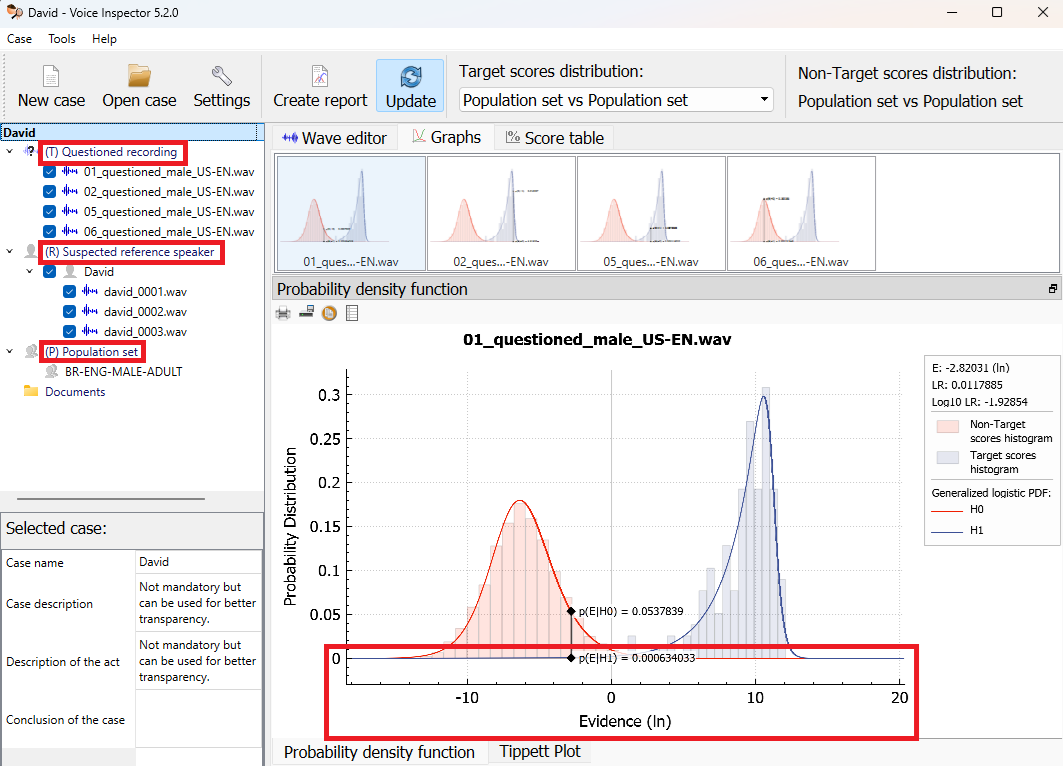Click the blue H1 legend line

click(x=947, y=531)
